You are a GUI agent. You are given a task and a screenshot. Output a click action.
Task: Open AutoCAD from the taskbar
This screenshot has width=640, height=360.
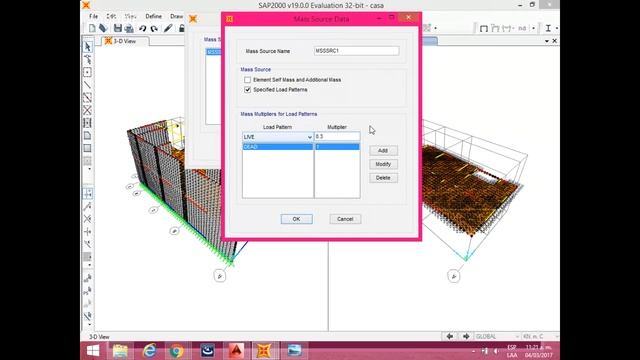(236, 351)
